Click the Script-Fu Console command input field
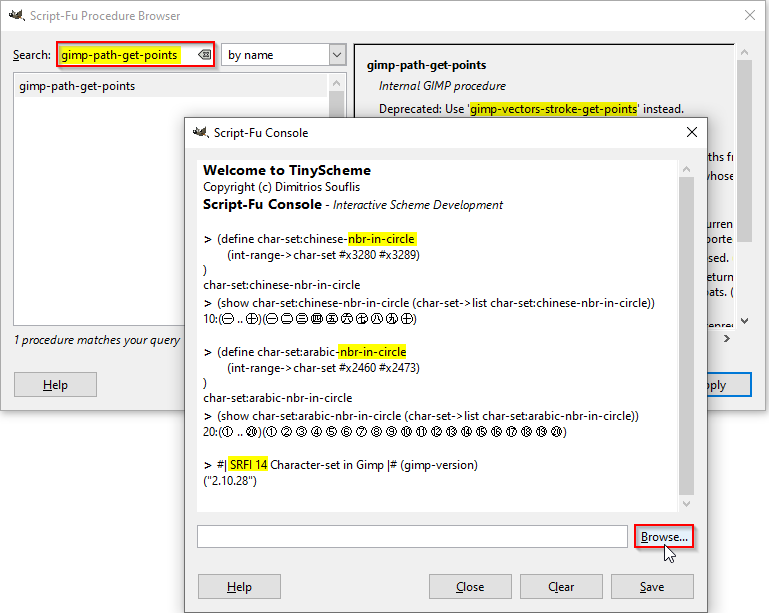The width and height of the screenshot is (769, 613). click(x=412, y=536)
